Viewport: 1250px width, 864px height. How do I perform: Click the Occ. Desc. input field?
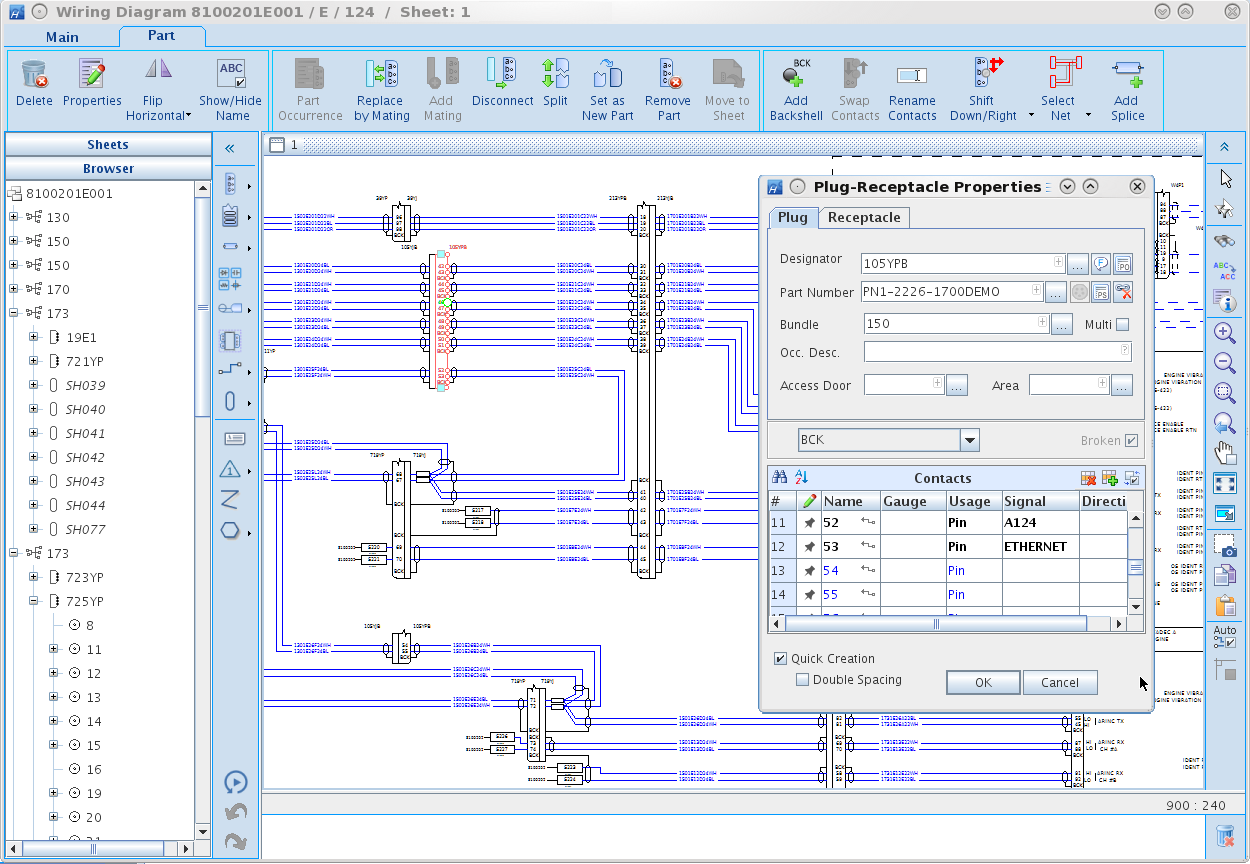pyautogui.click(x=998, y=352)
